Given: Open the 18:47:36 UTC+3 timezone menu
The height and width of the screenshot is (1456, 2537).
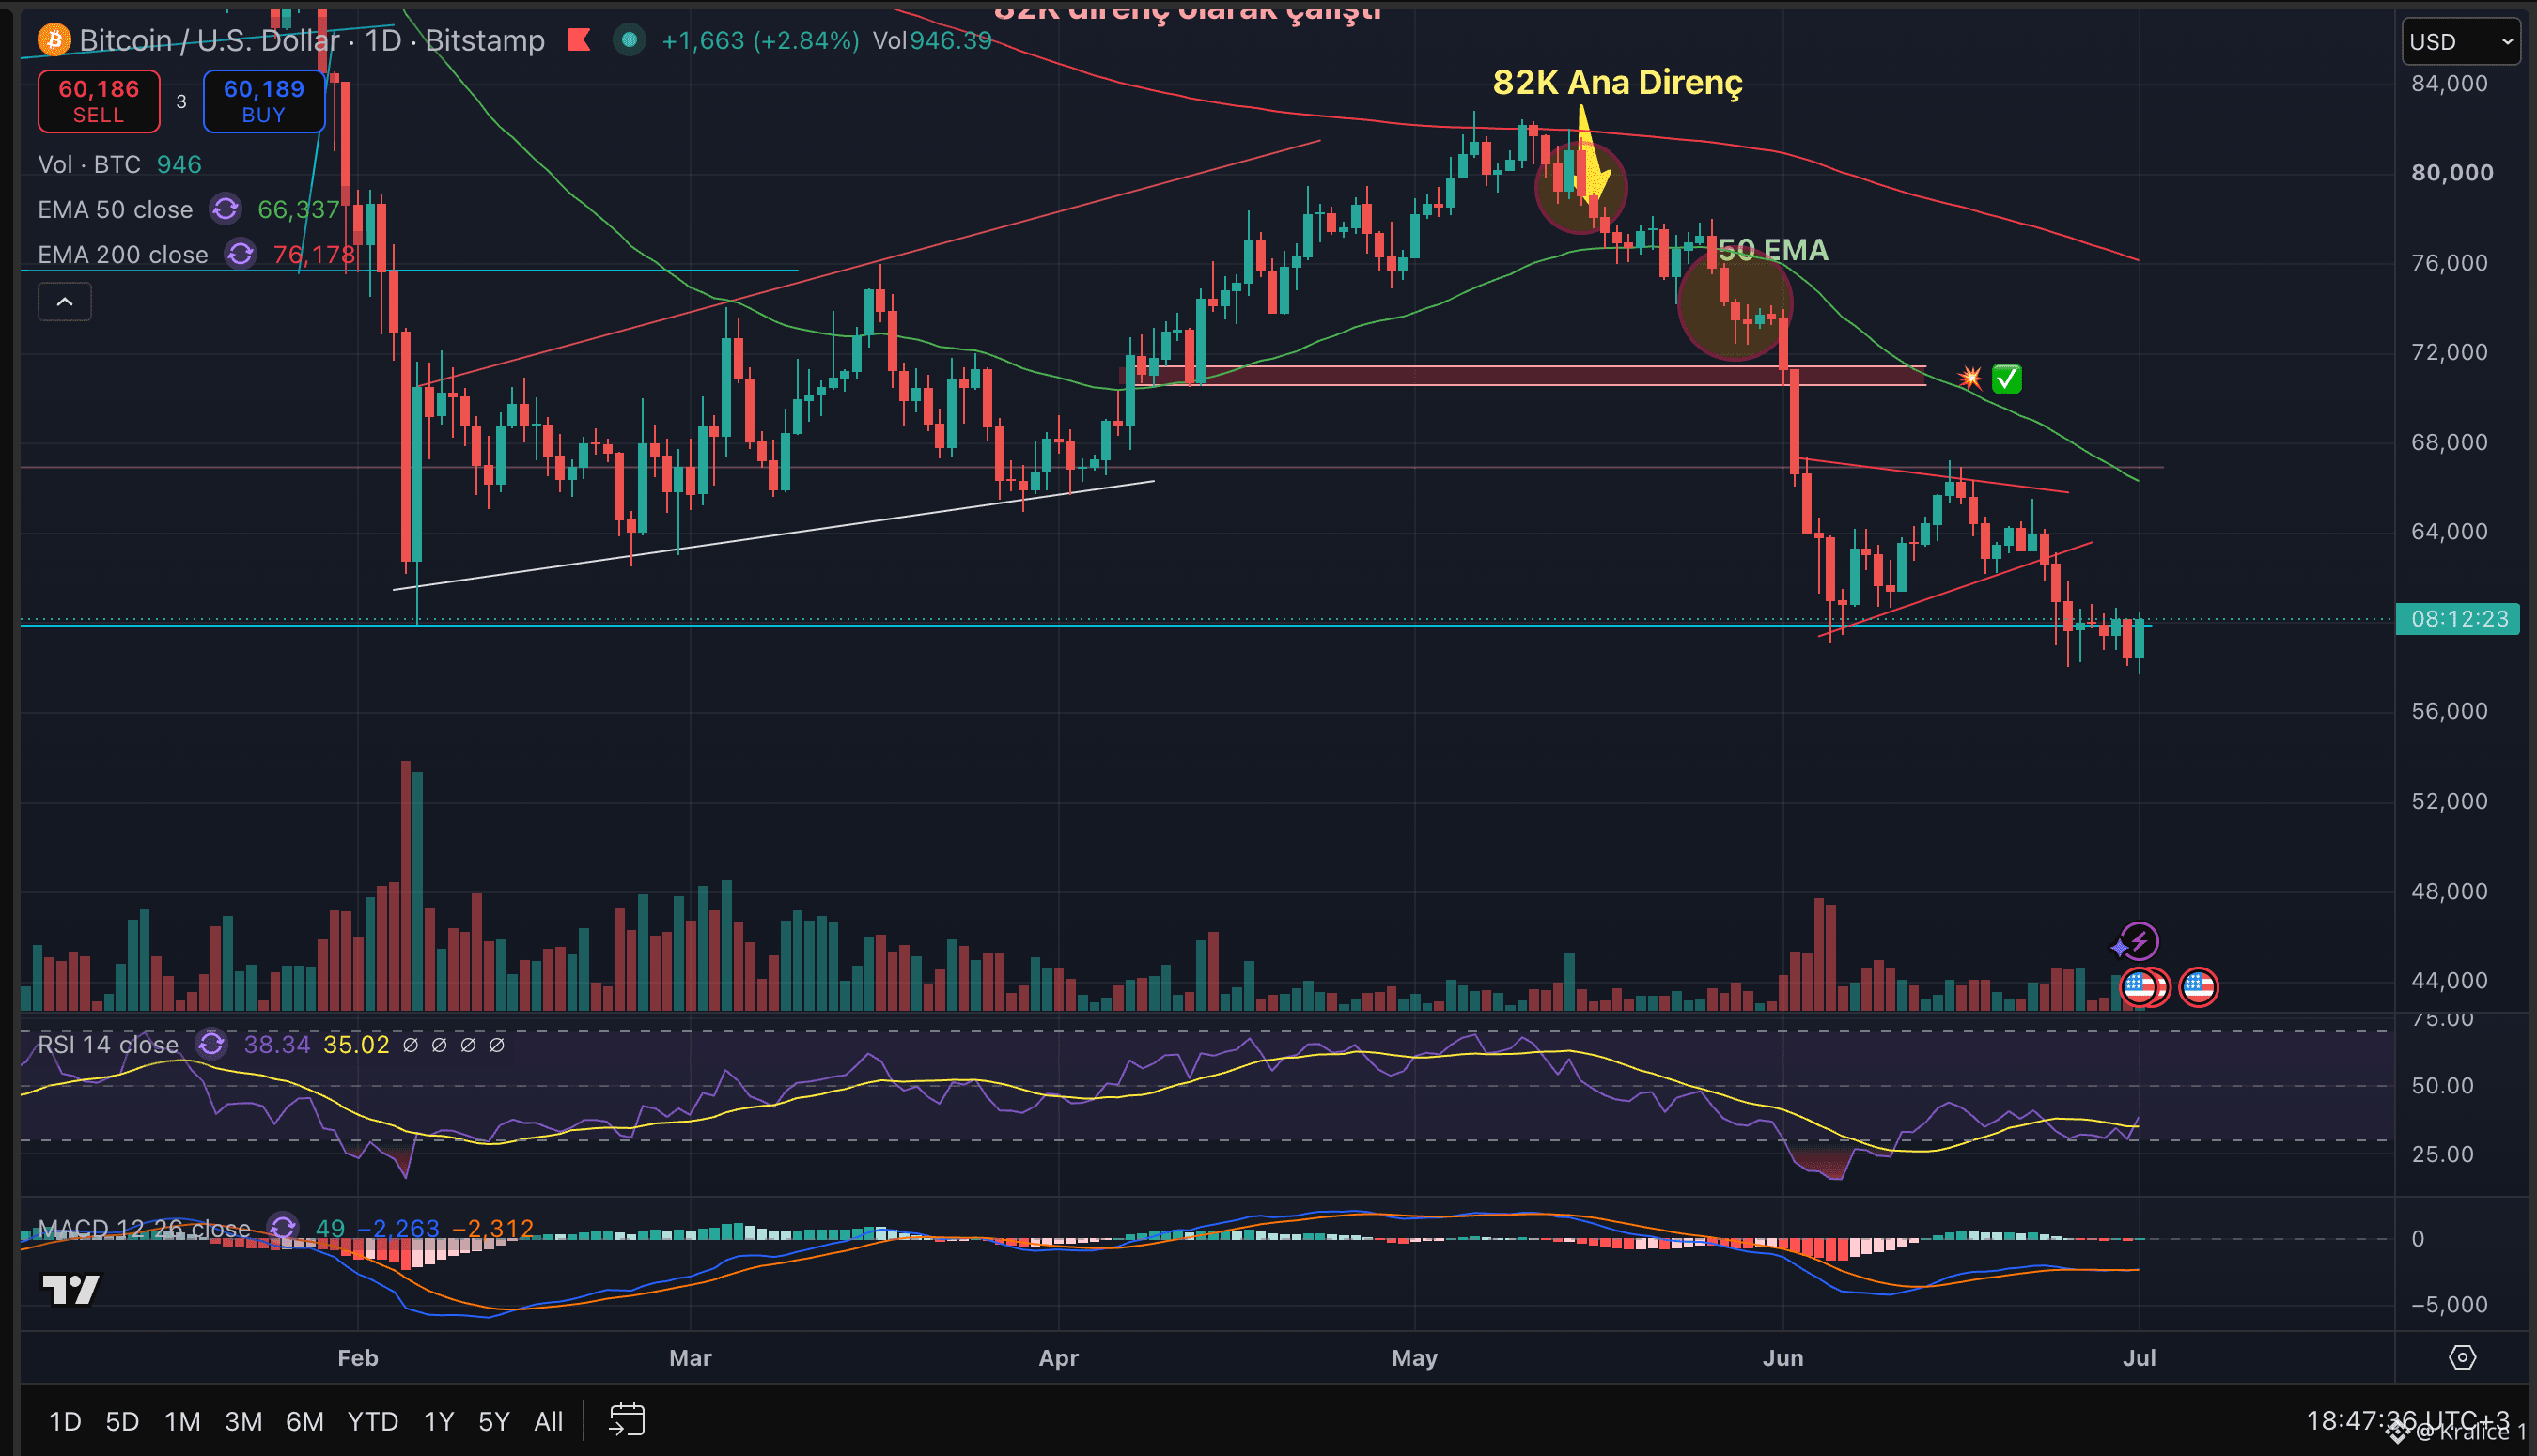Looking at the screenshot, I should coord(2407,1420).
